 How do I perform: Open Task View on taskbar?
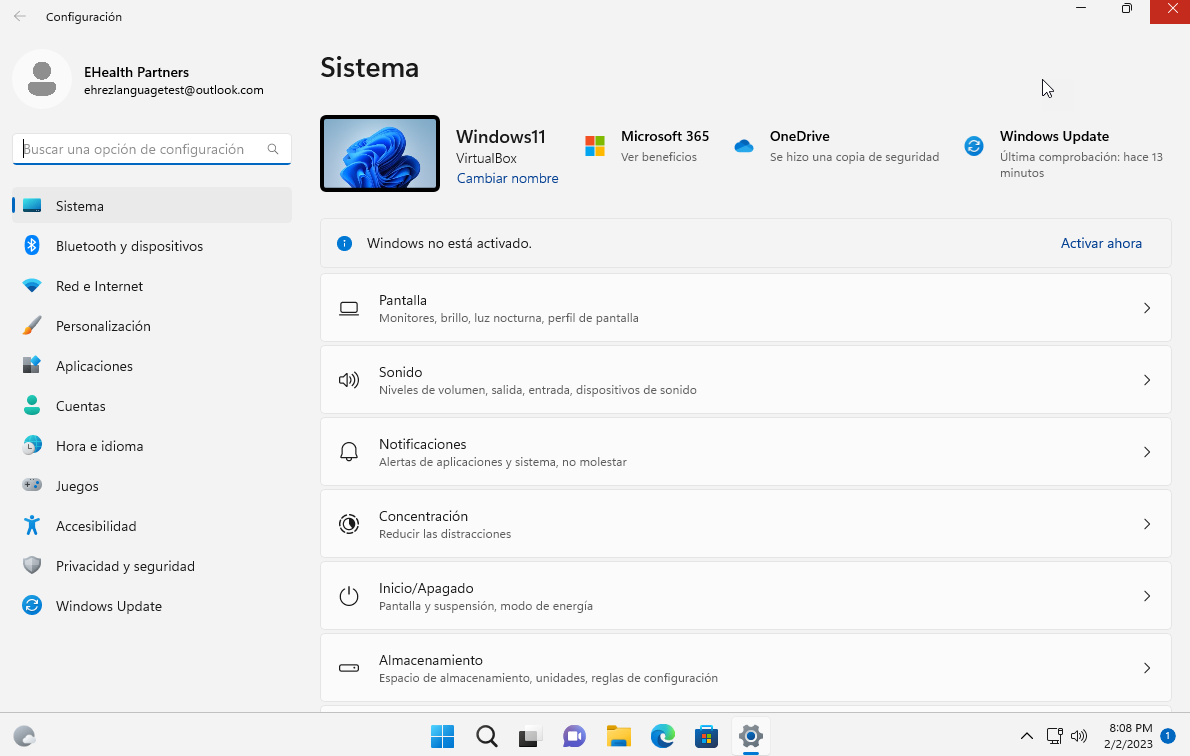[x=530, y=736]
